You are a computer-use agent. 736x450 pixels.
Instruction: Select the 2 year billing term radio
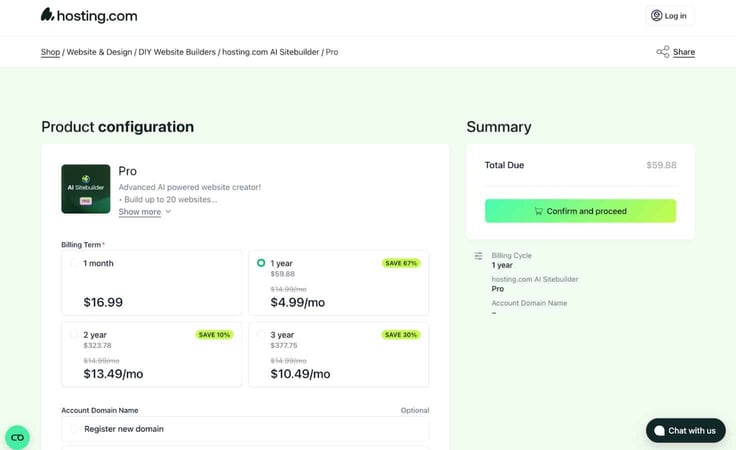[74, 335]
